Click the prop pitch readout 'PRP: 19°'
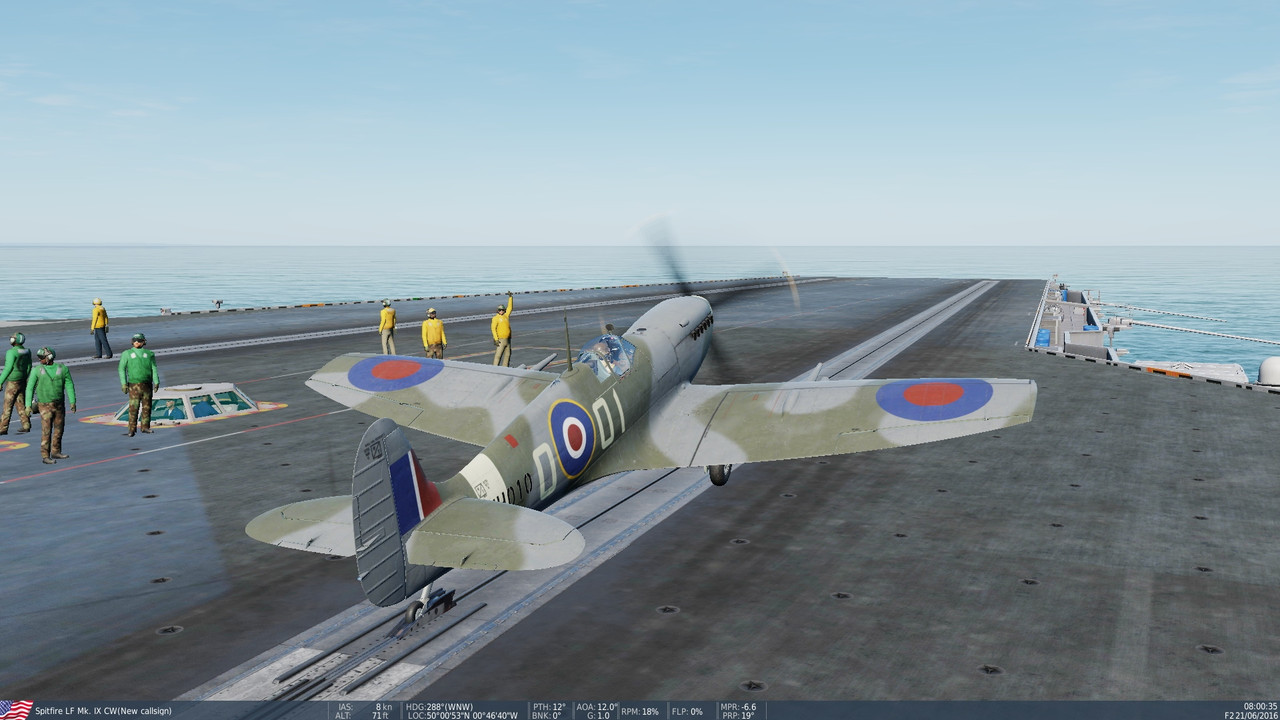Screen dimensions: 1280x720 (737, 715)
